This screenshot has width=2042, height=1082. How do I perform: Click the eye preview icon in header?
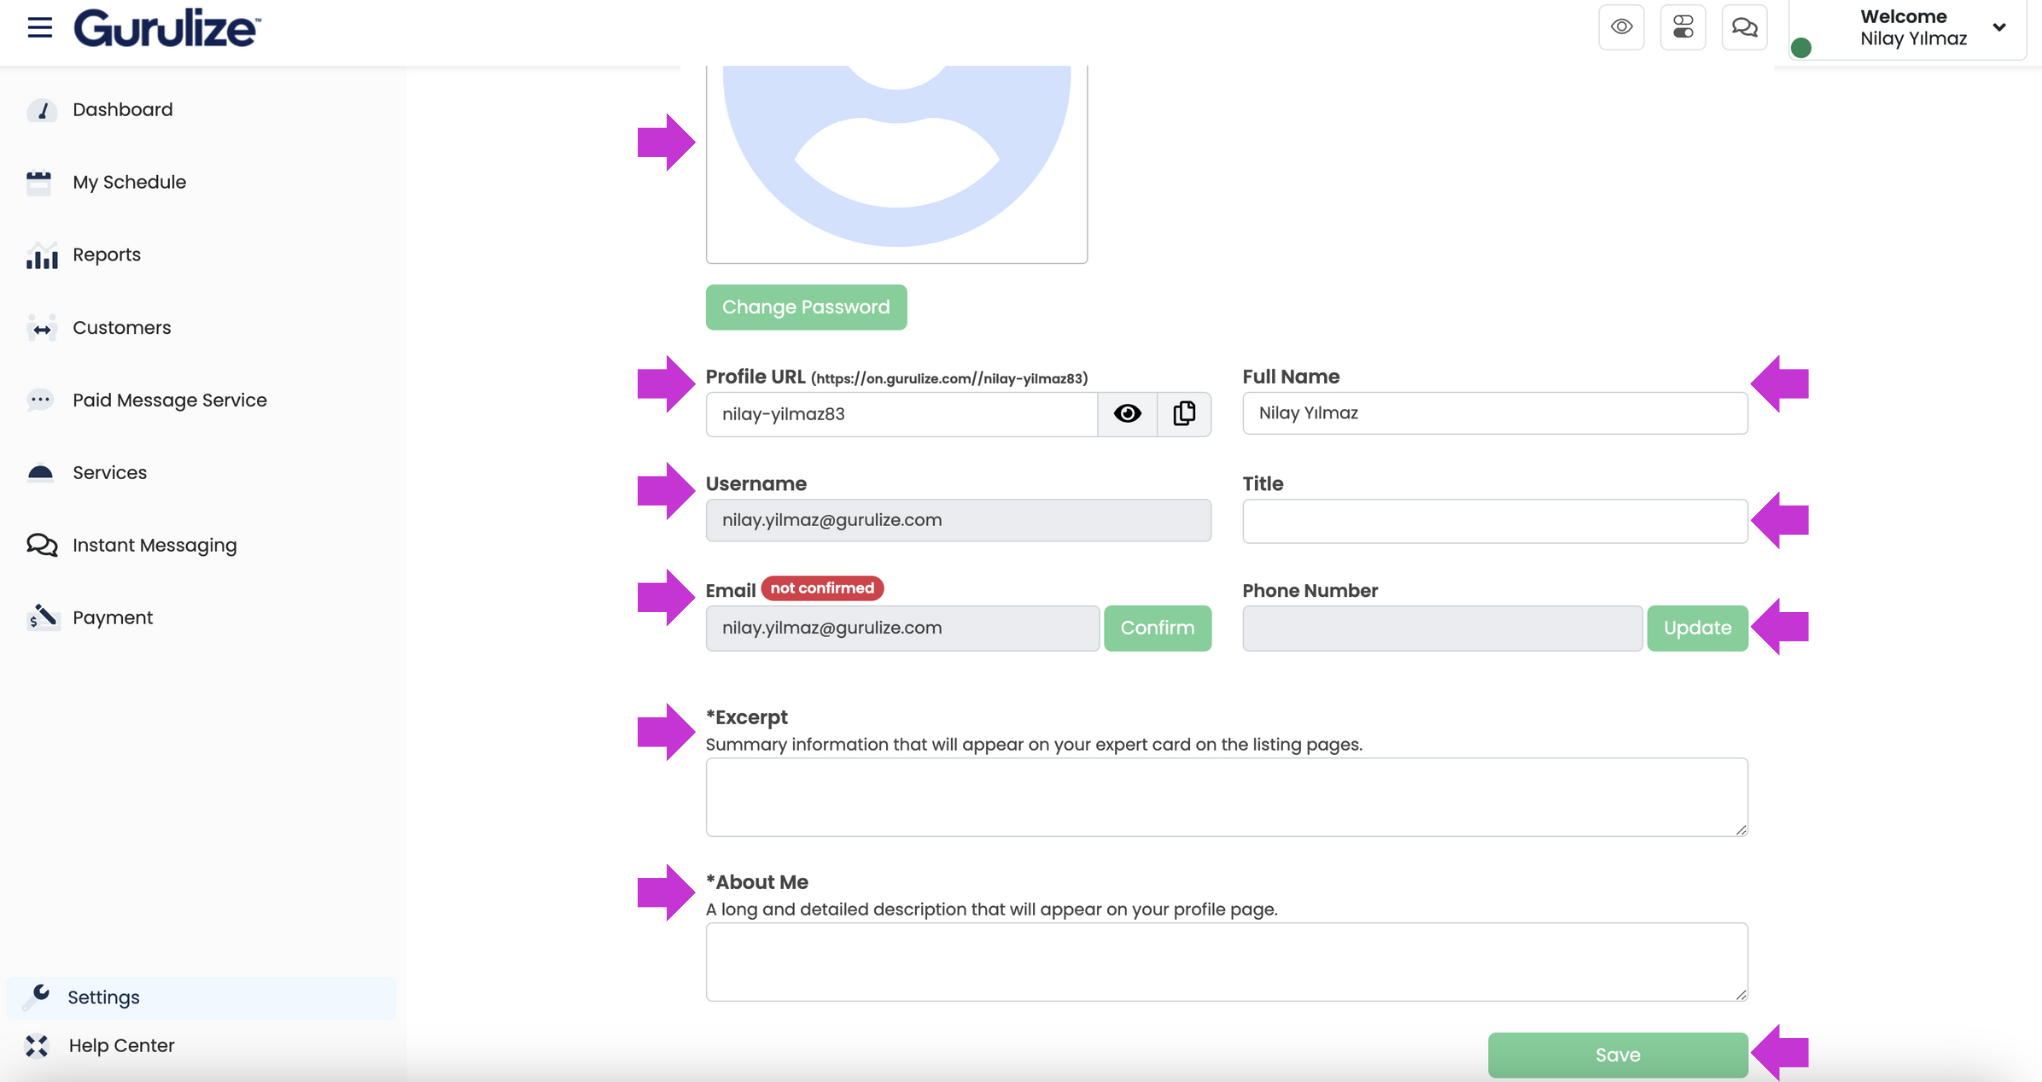[1621, 27]
